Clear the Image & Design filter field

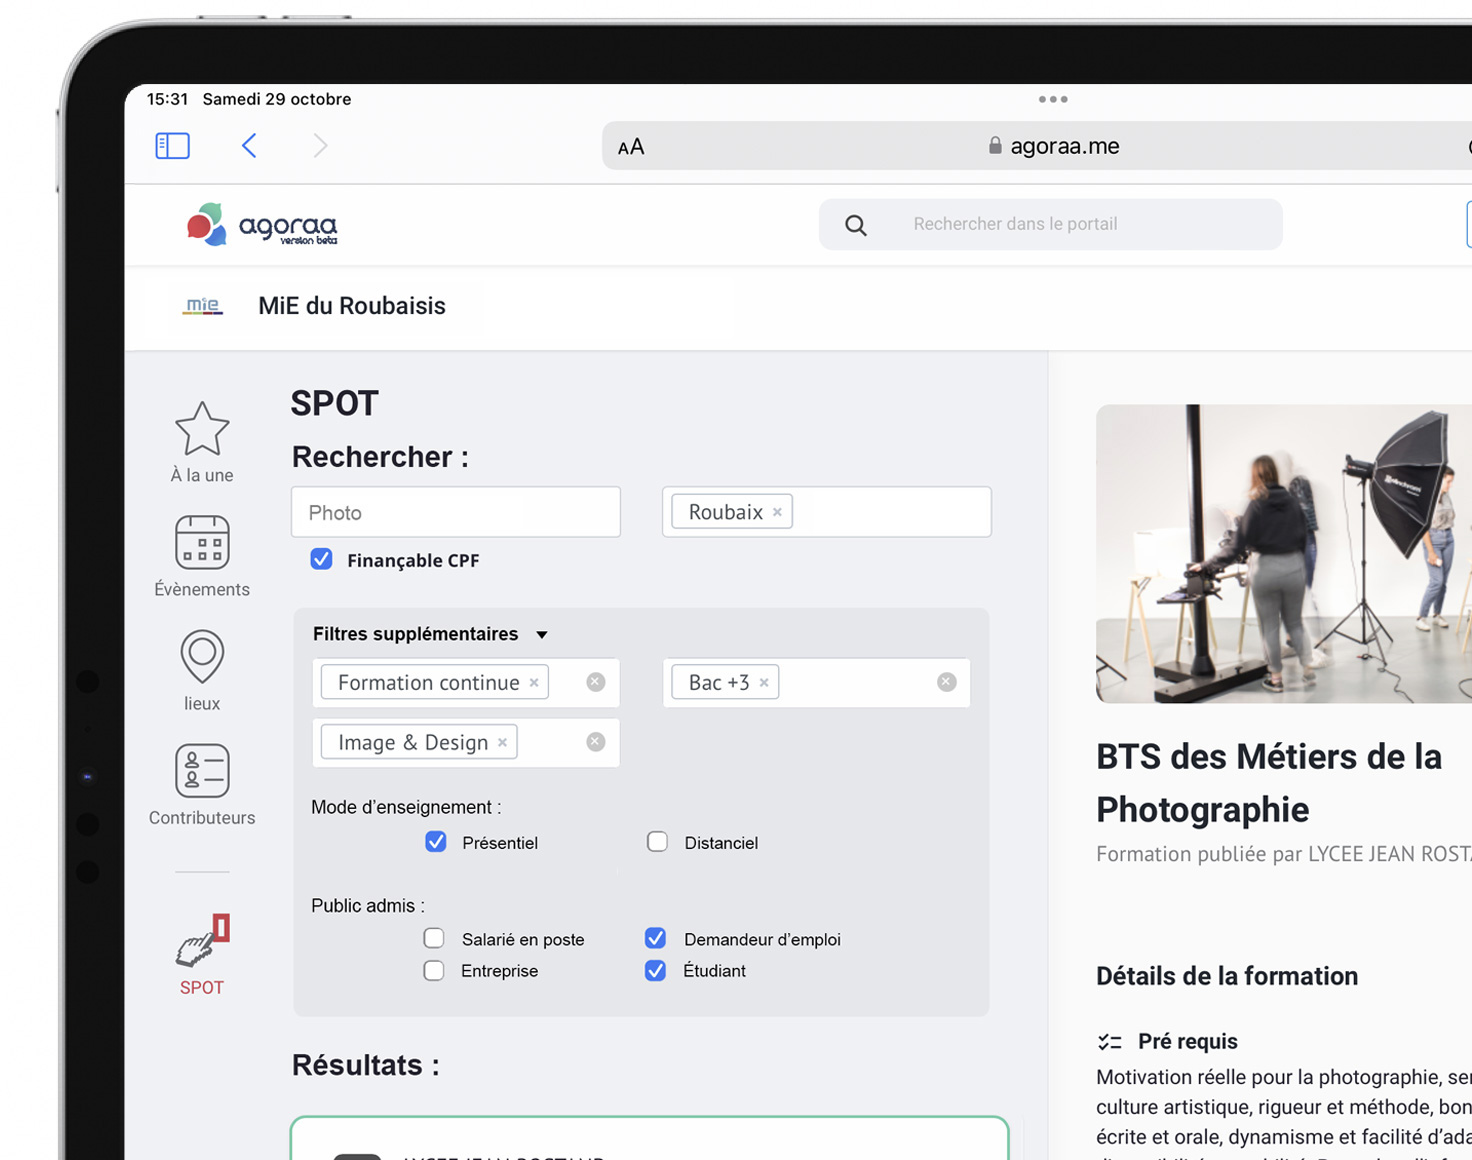[596, 742]
